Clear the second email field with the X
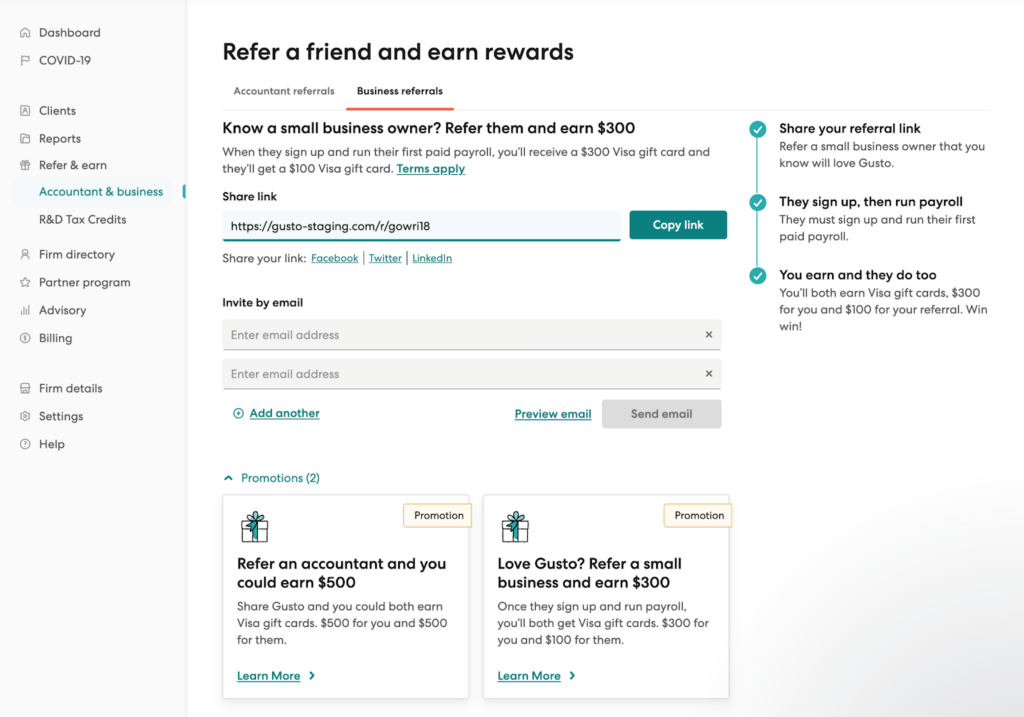 709,374
